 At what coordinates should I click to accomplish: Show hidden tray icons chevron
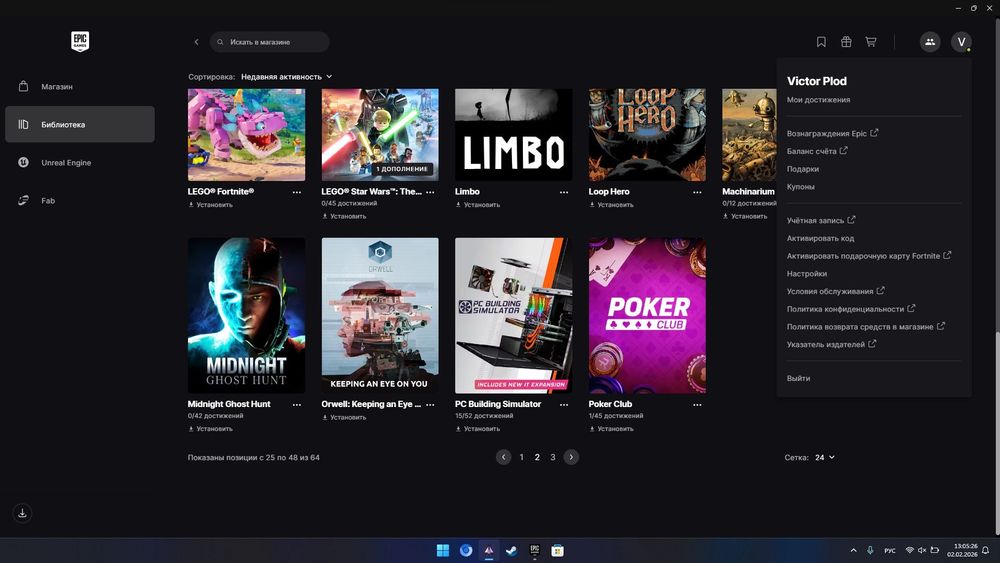coord(853,550)
